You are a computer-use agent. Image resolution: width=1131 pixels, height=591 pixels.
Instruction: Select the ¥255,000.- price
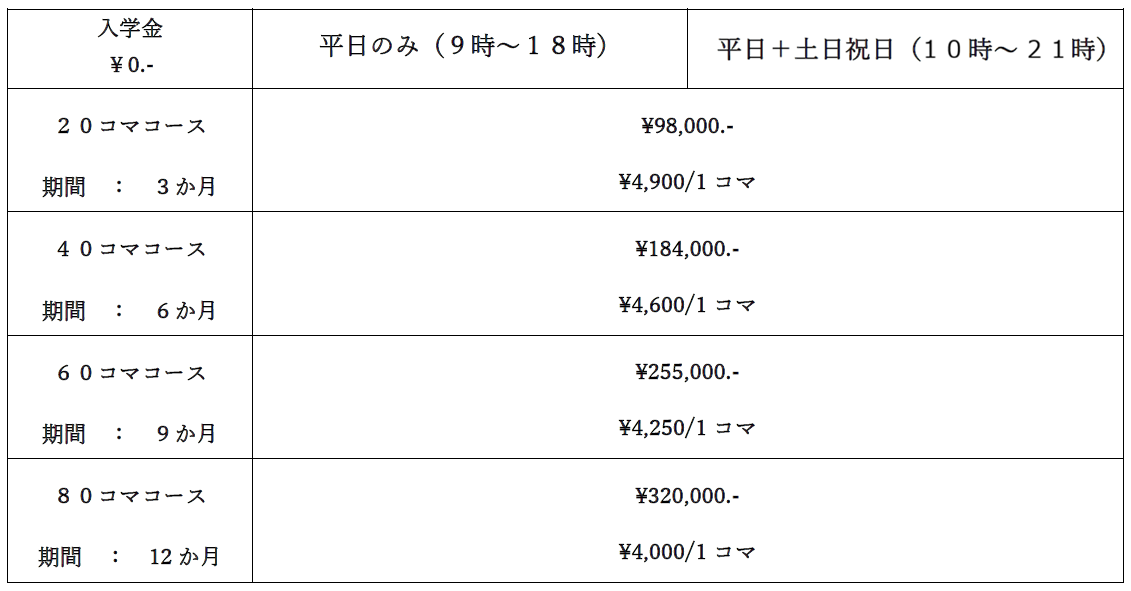[687, 373]
